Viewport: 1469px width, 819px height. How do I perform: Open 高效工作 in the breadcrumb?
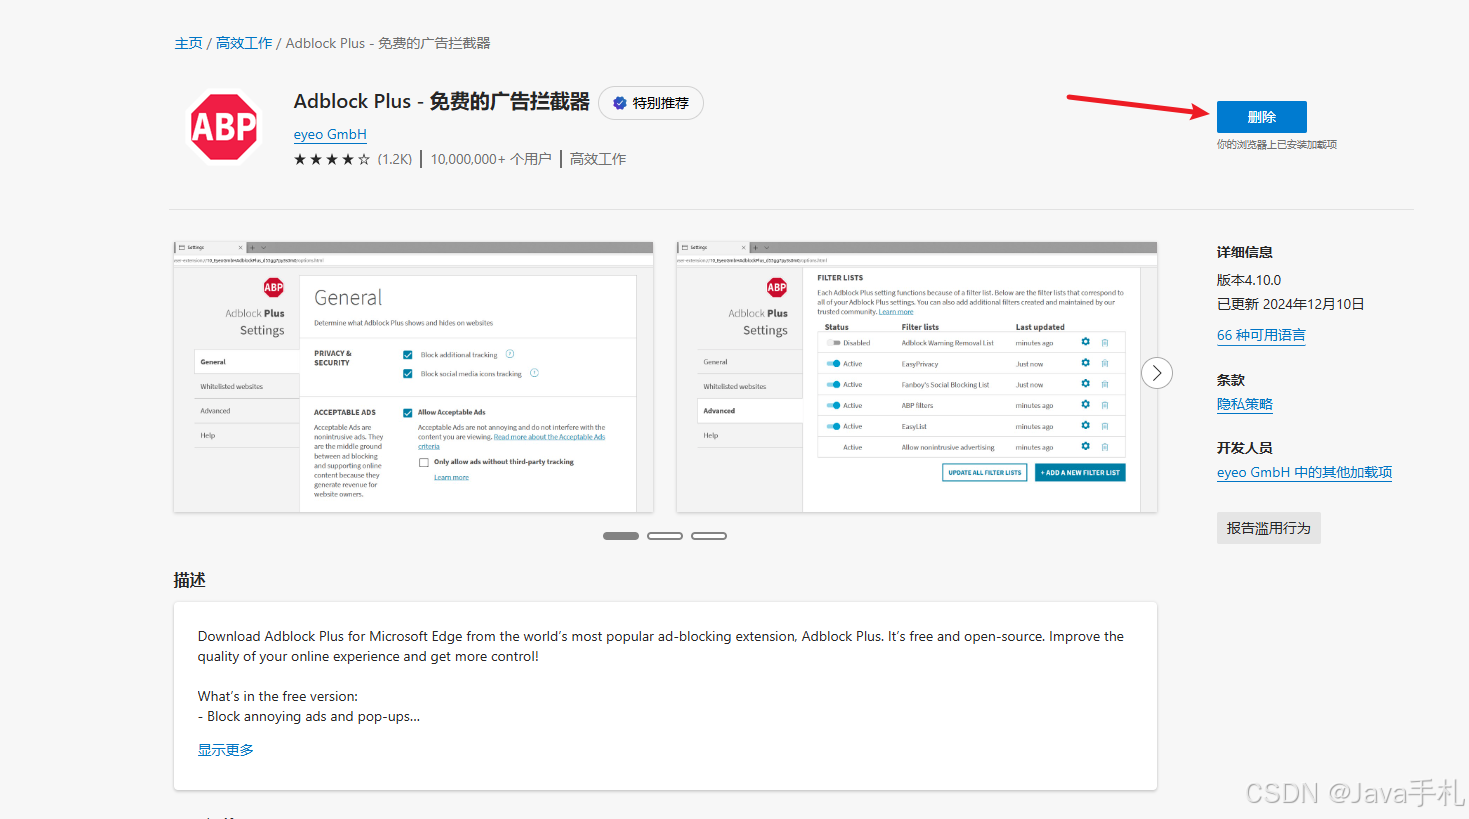tap(244, 43)
